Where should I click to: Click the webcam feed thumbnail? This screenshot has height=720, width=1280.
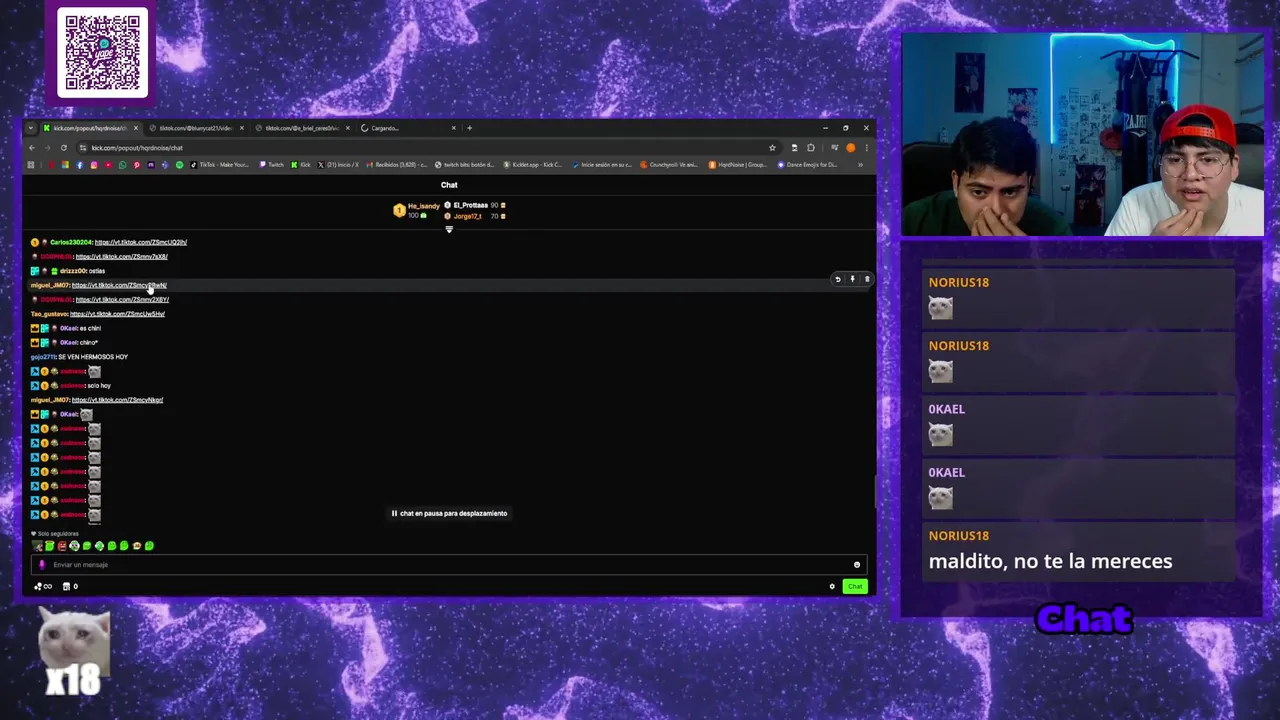point(1083,135)
